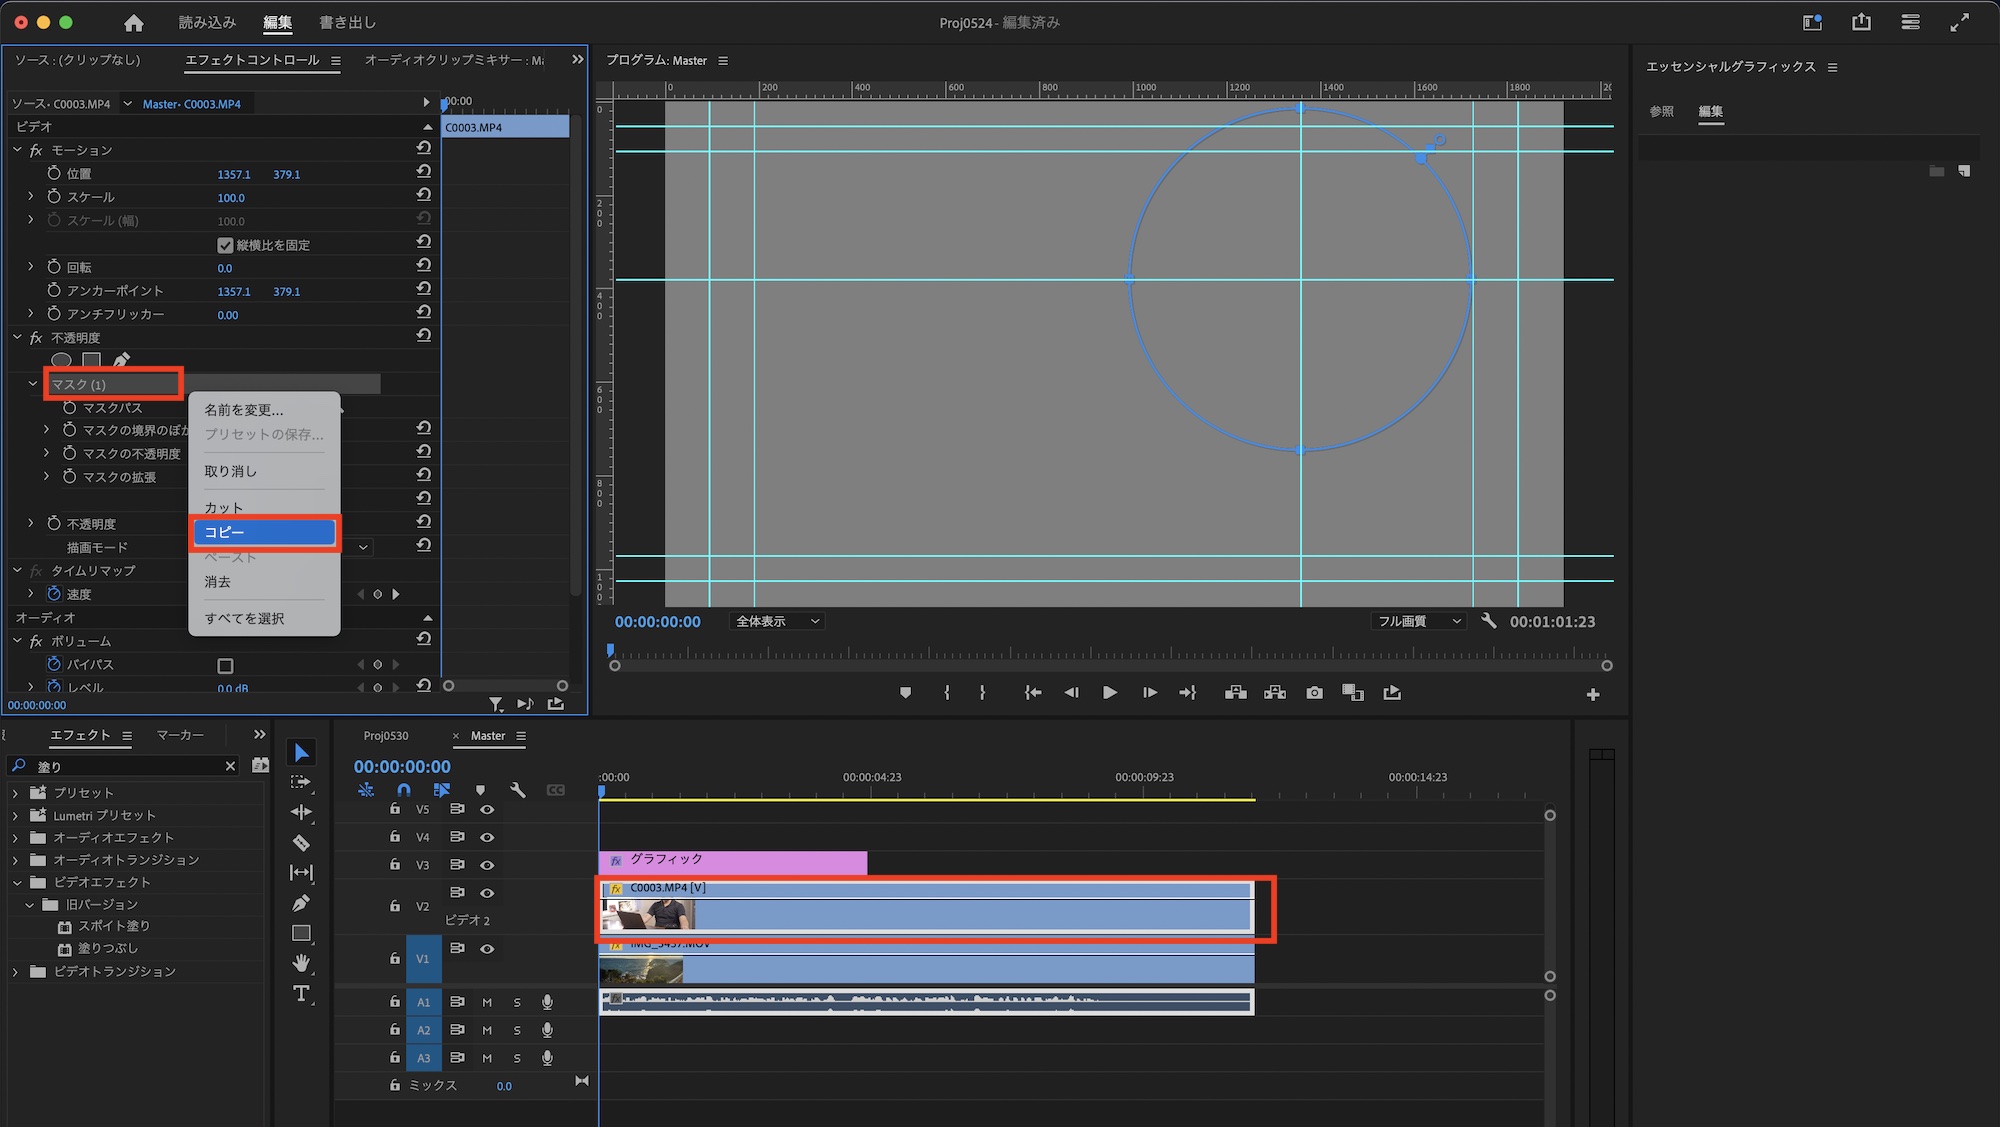Open the wrench settings in the program monitor
2000x1127 pixels.
pyautogui.click(x=1488, y=621)
